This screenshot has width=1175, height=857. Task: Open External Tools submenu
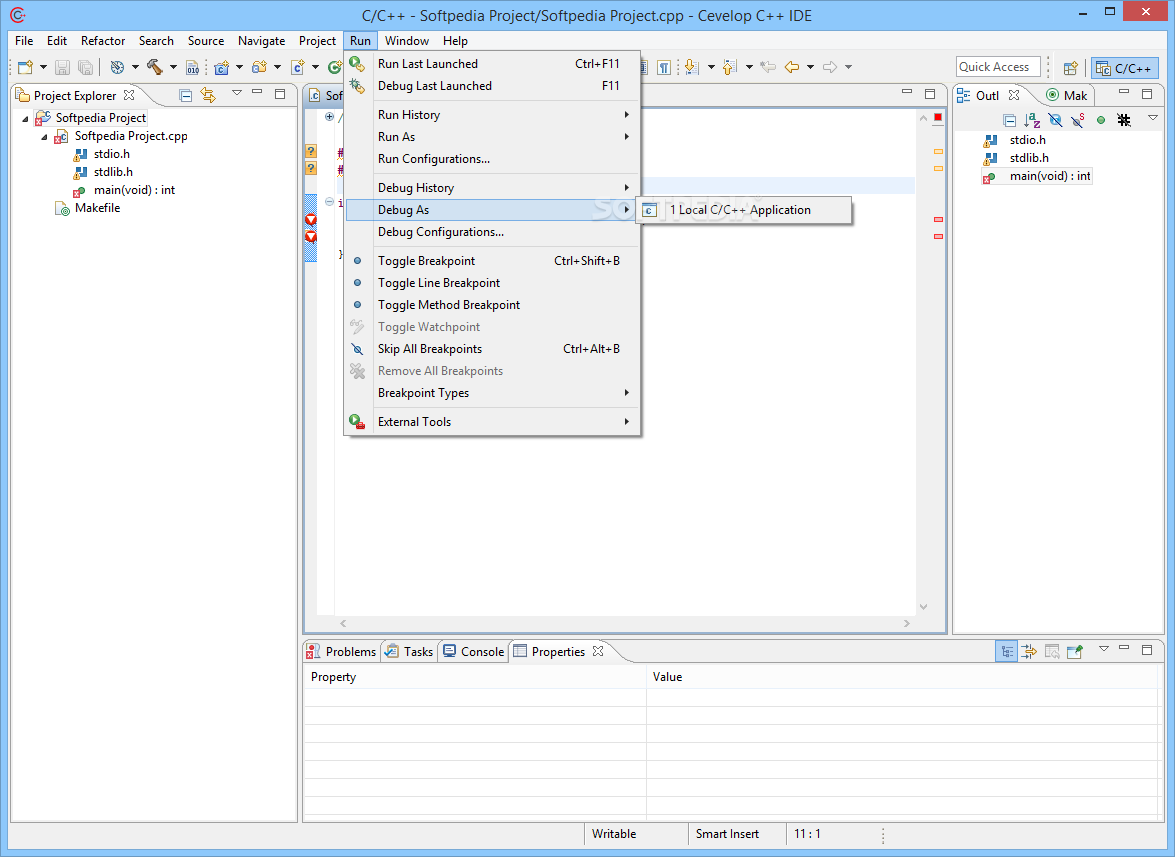[x=492, y=422]
